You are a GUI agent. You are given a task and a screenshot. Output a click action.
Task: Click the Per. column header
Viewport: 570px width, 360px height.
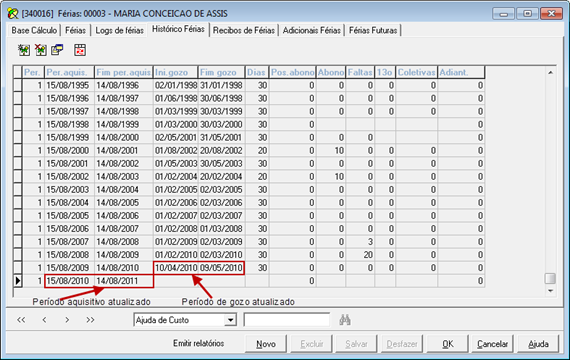tap(33, 72)
